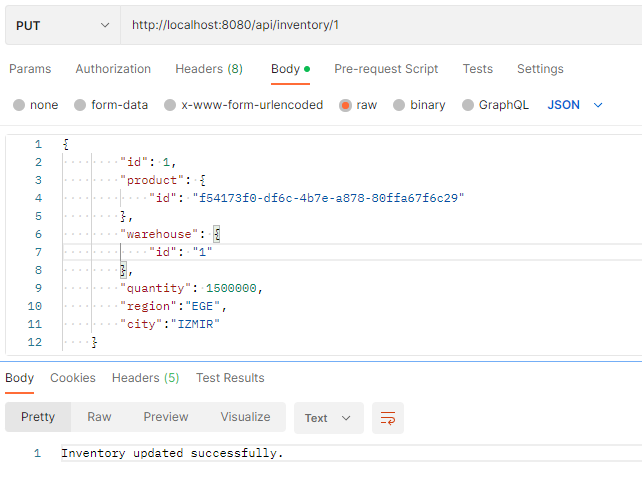Show the Test Results tab

click(x=230, y=377)
